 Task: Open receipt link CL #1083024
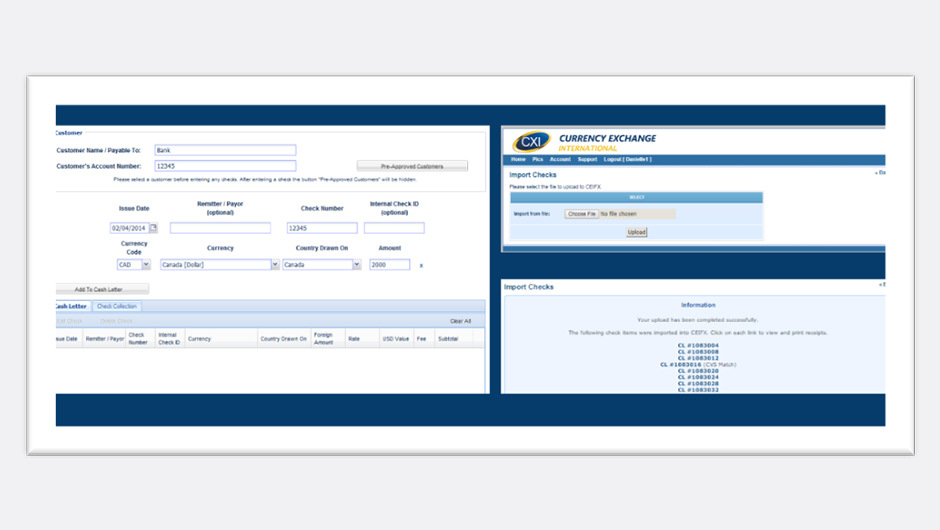click(698, 377)
